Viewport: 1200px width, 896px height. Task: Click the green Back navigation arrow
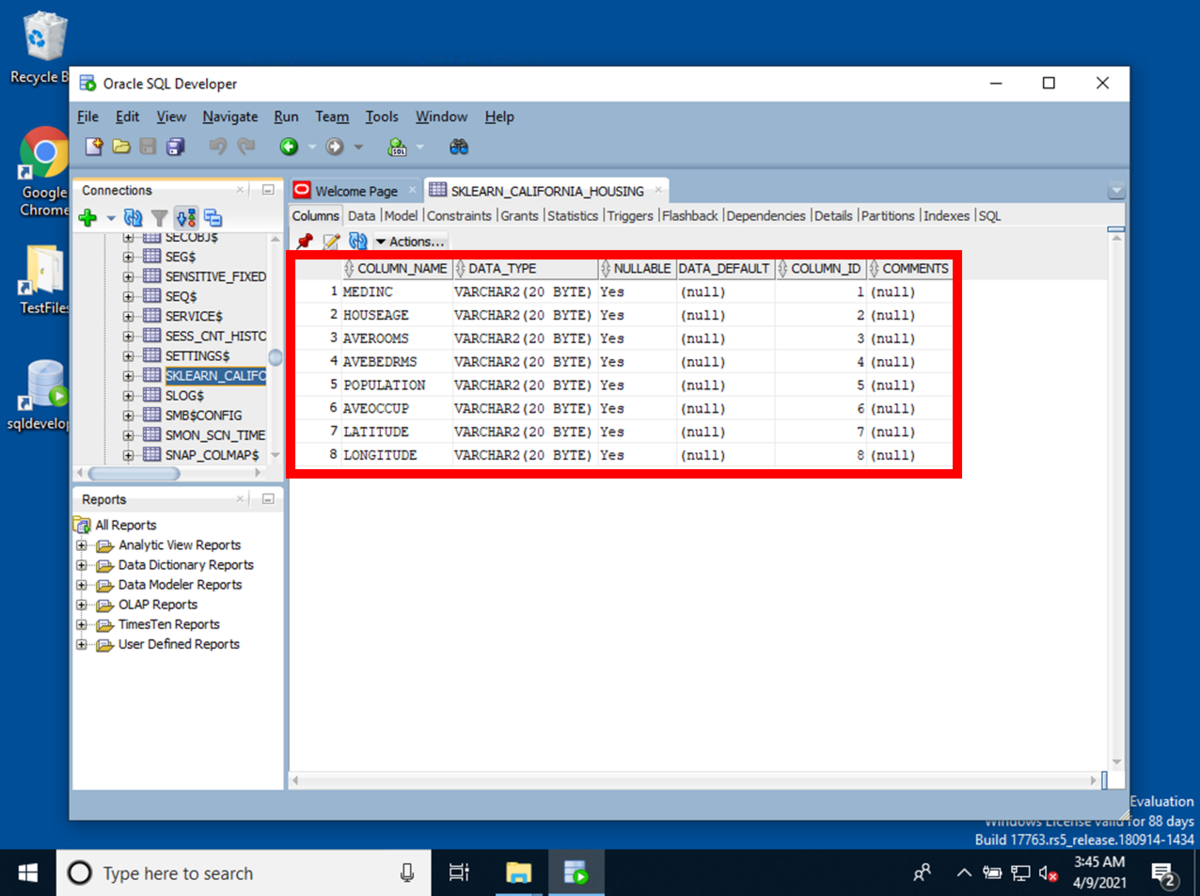289,147
